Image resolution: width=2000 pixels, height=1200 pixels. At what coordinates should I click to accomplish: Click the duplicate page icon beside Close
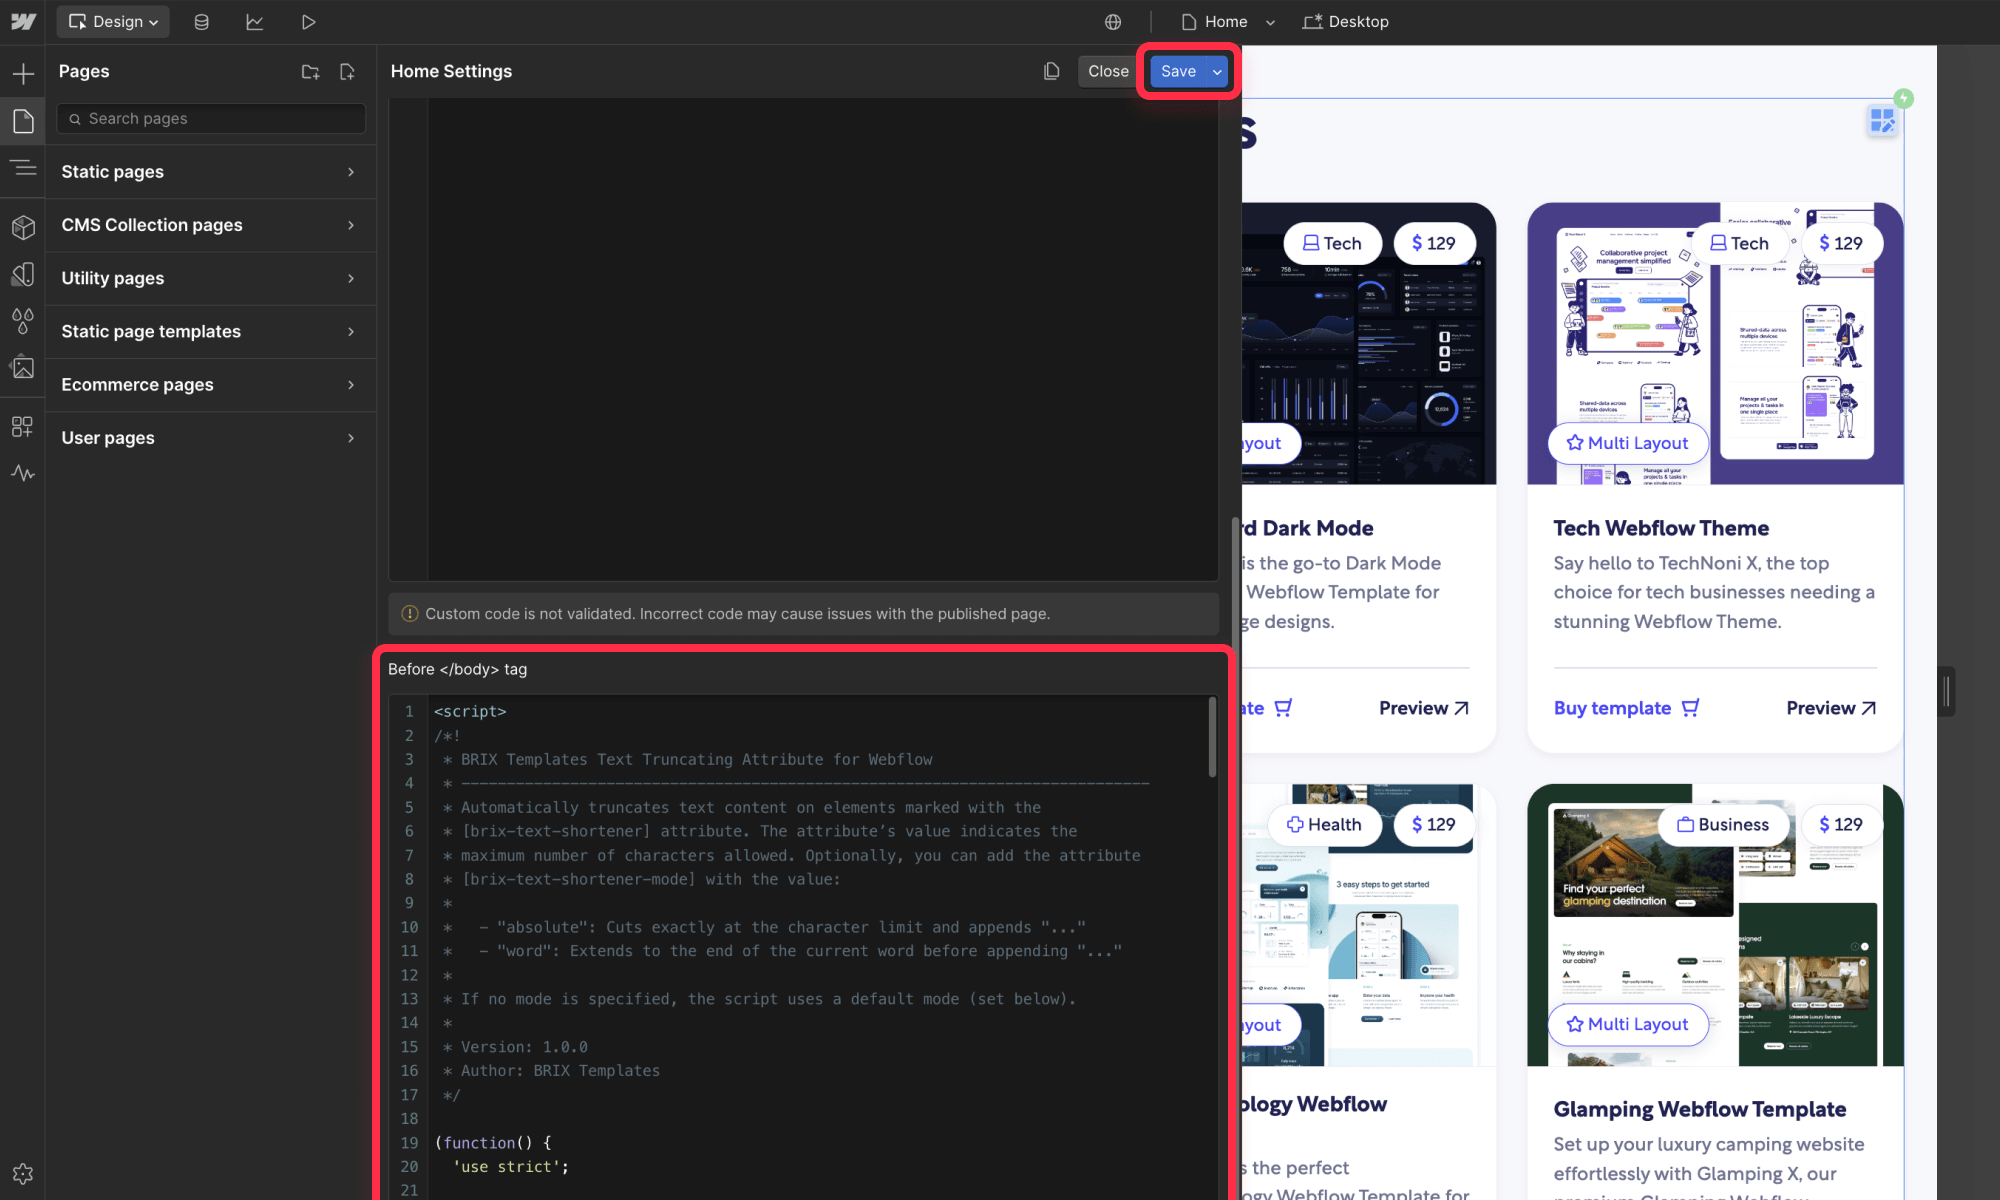tap(1051, 71)
